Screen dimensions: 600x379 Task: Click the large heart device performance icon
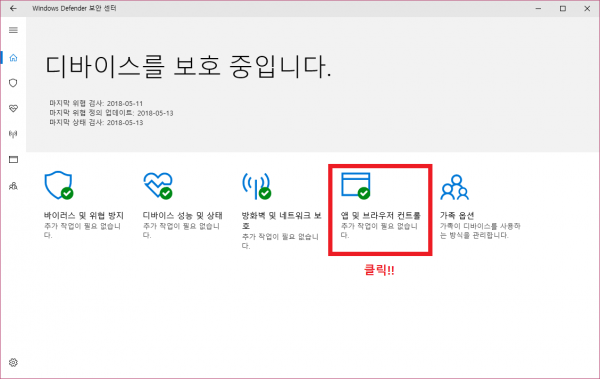(x=158, y=186)
